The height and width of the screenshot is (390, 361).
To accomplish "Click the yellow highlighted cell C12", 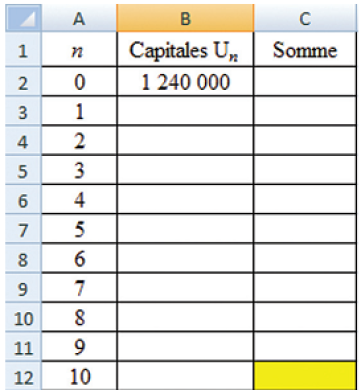I will coord(305,376).
